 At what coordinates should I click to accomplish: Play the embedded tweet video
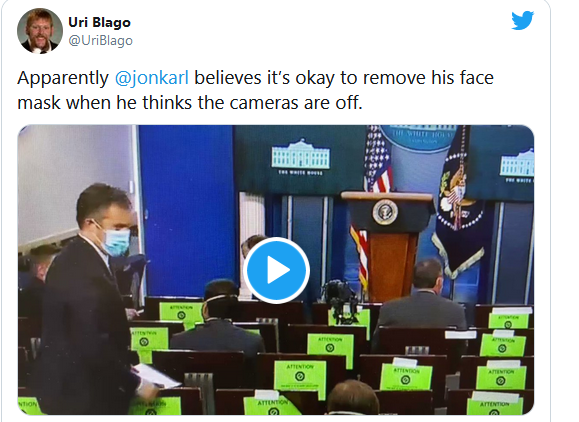coord(276,270)
